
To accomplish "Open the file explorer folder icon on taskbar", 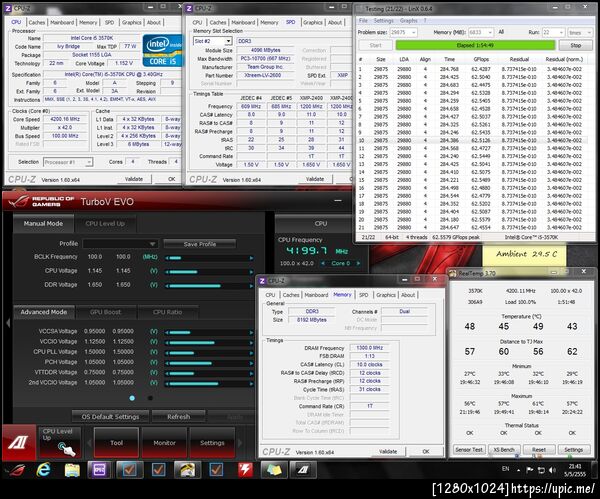I will pos(72,470).
